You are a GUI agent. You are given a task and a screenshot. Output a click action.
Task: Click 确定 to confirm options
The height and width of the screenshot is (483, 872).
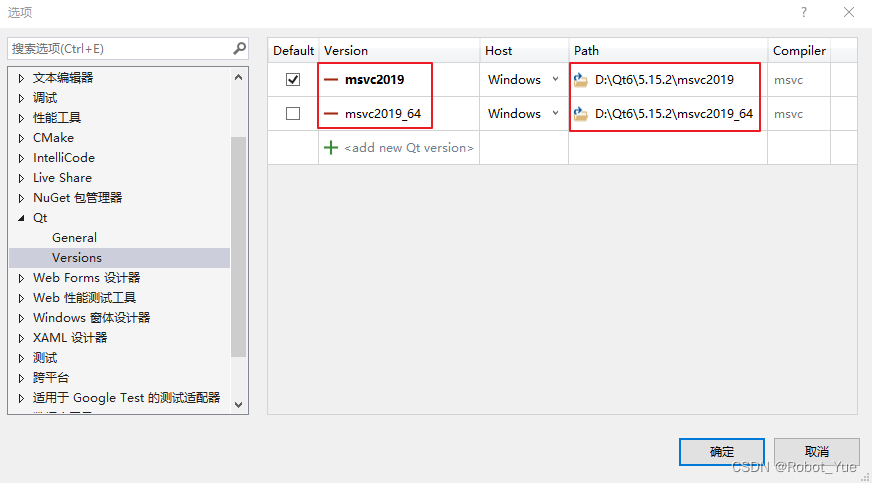pyautogui.click(x=722, y=451)
